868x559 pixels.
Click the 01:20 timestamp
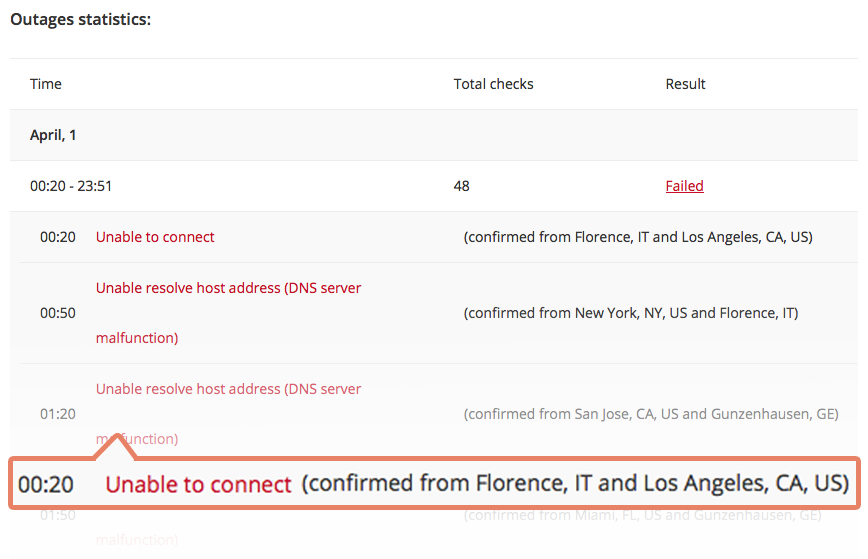[x=57, y=414]
